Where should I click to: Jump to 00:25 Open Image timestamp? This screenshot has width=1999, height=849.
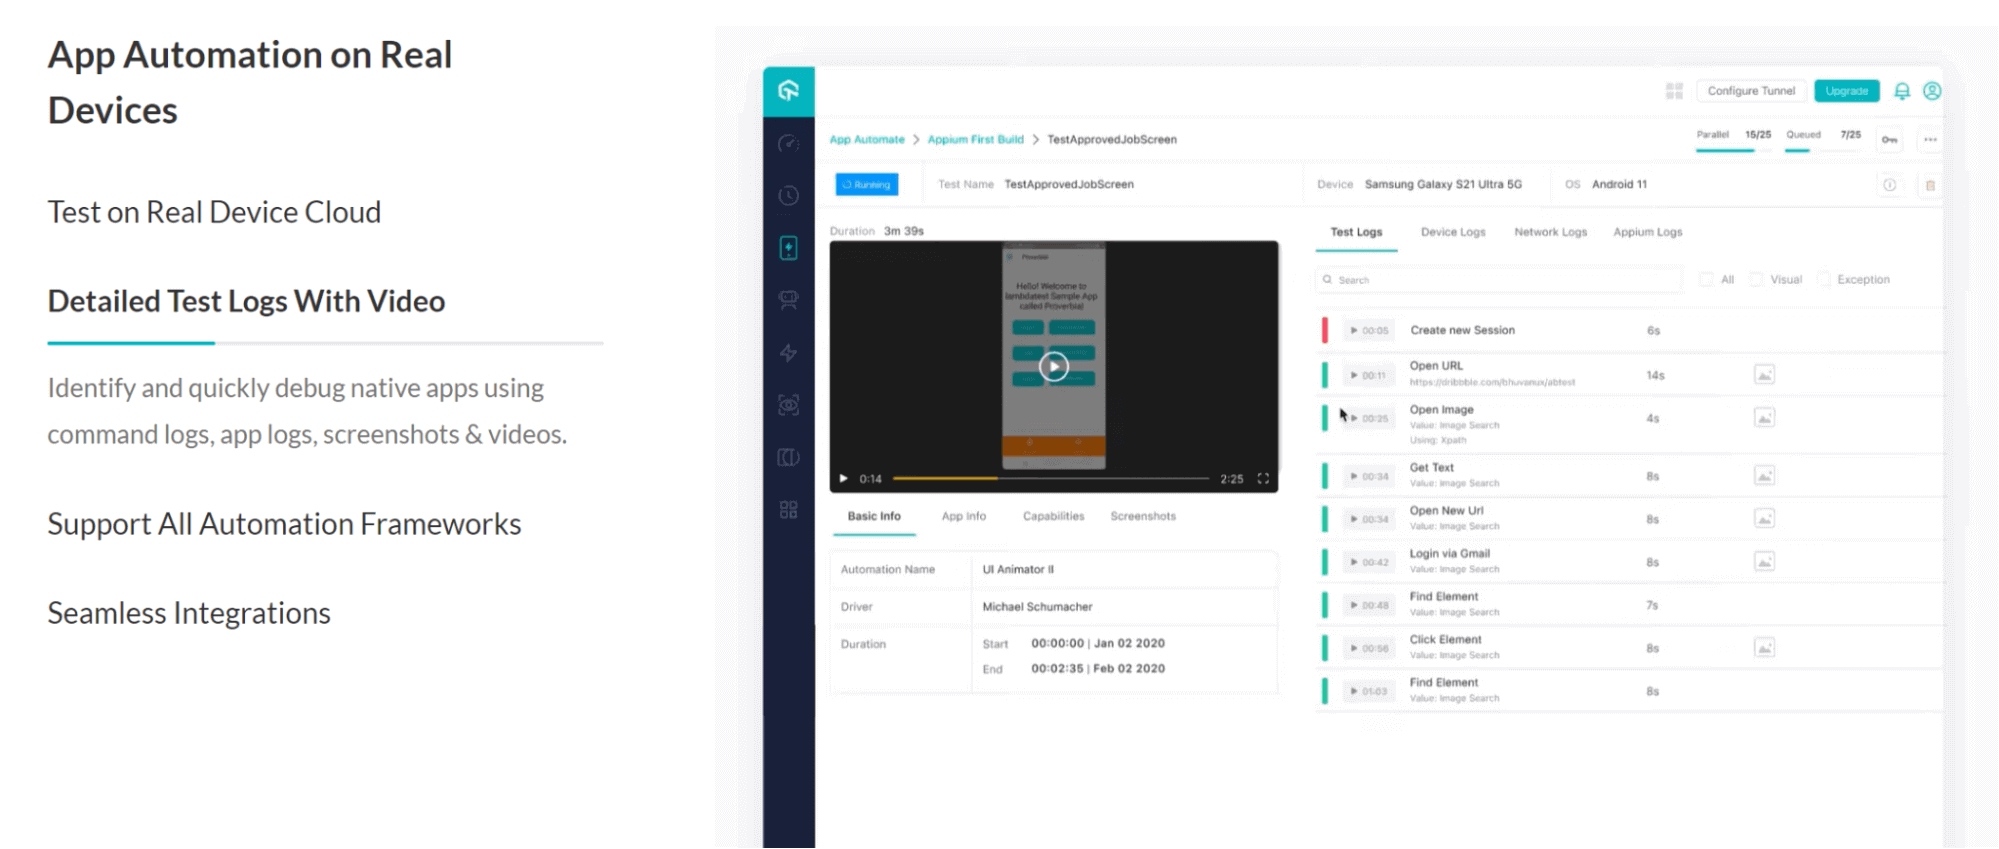(x=1369, y=419)
